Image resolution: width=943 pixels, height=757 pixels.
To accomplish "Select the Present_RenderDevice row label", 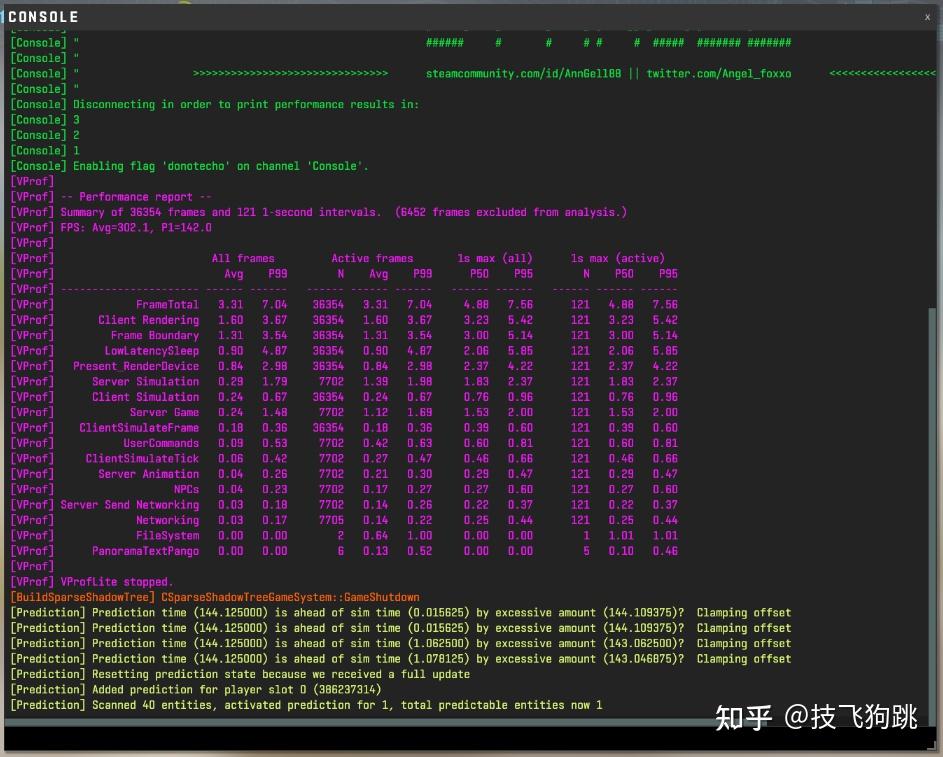I will point(136,366).
